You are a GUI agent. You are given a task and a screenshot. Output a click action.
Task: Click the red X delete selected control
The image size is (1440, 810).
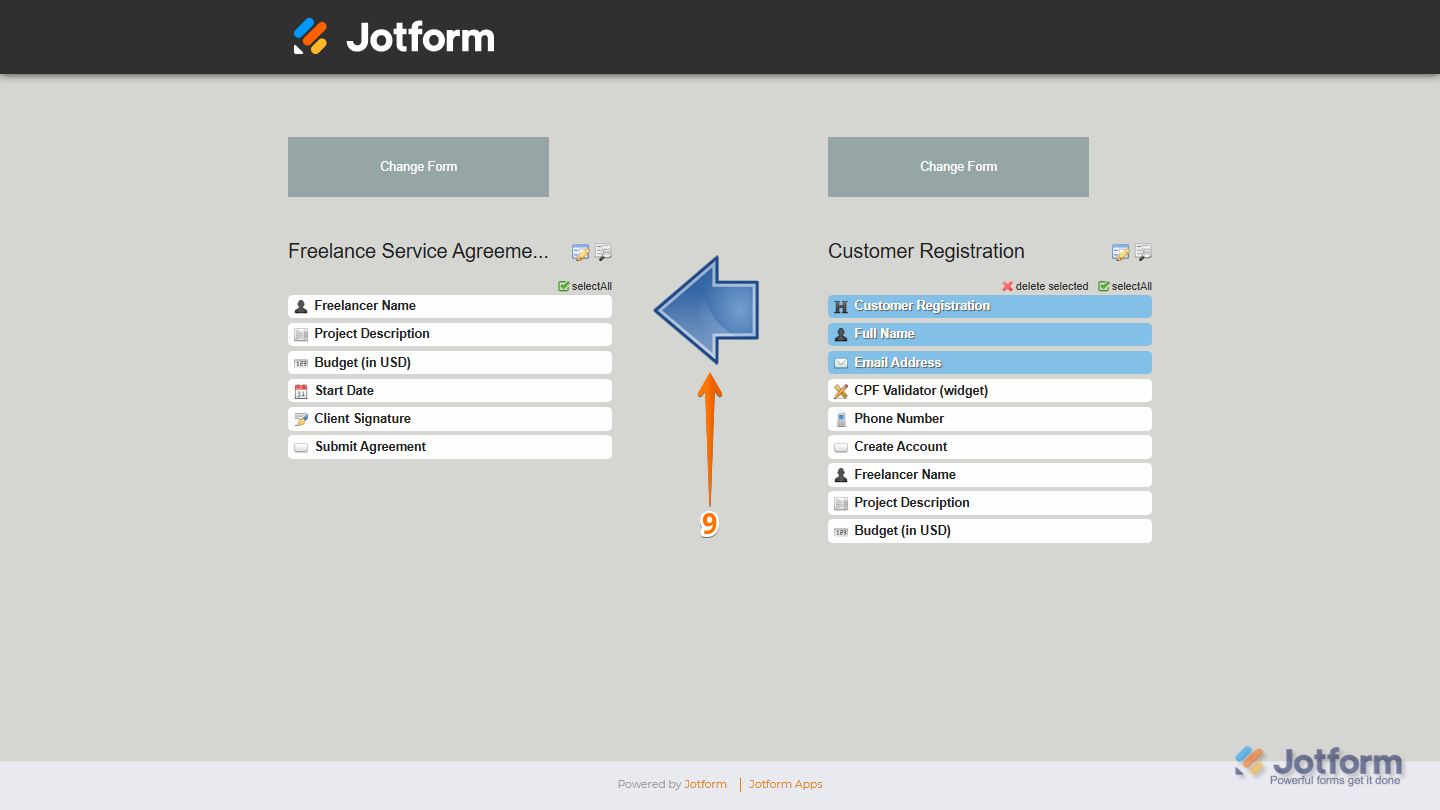(x=1045, y=286)
